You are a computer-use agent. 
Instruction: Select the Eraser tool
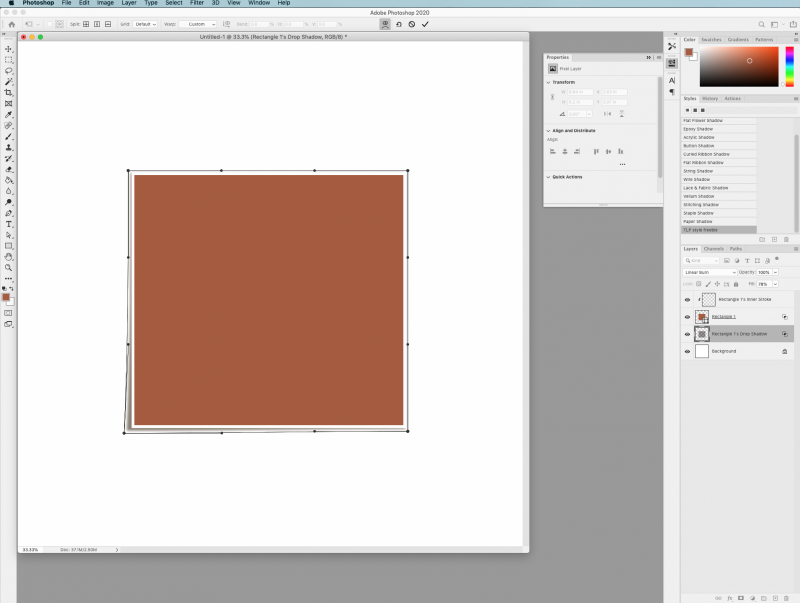9,169
